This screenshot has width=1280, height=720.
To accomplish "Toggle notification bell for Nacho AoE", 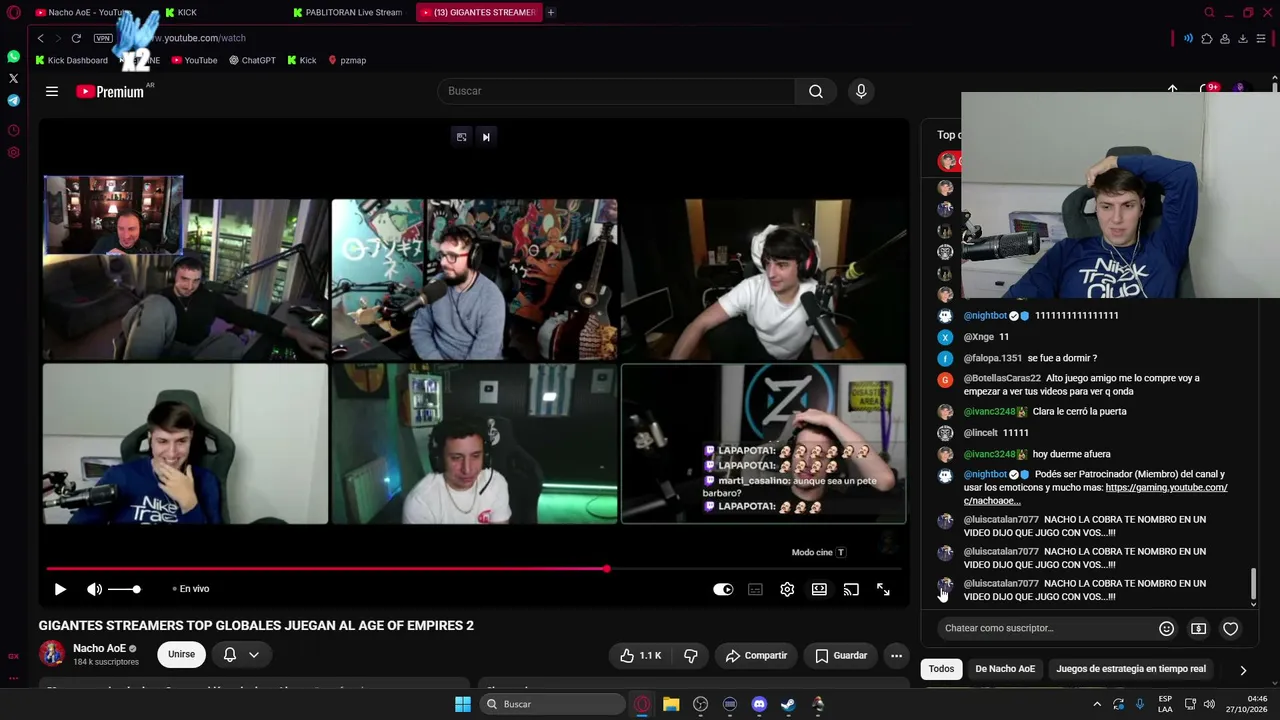I will coord(230,654).
